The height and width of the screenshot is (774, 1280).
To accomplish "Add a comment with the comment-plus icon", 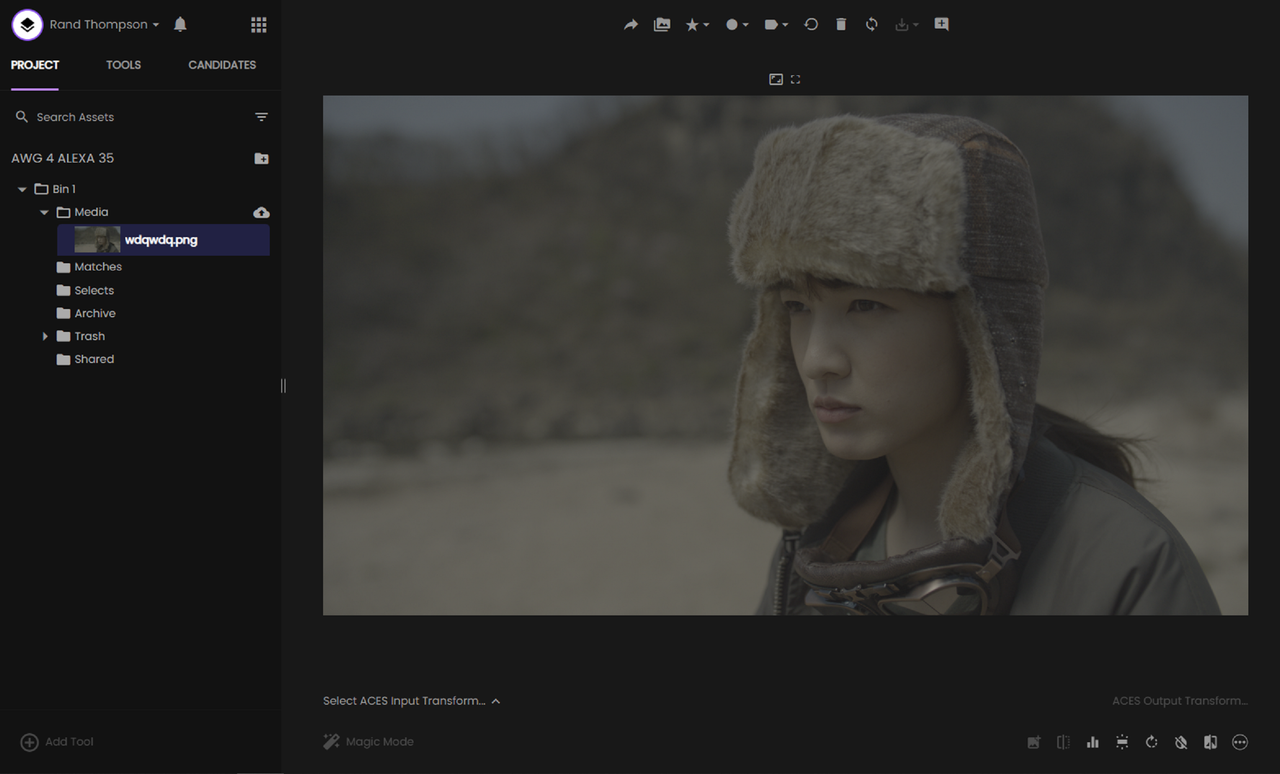I will [941, 24].
